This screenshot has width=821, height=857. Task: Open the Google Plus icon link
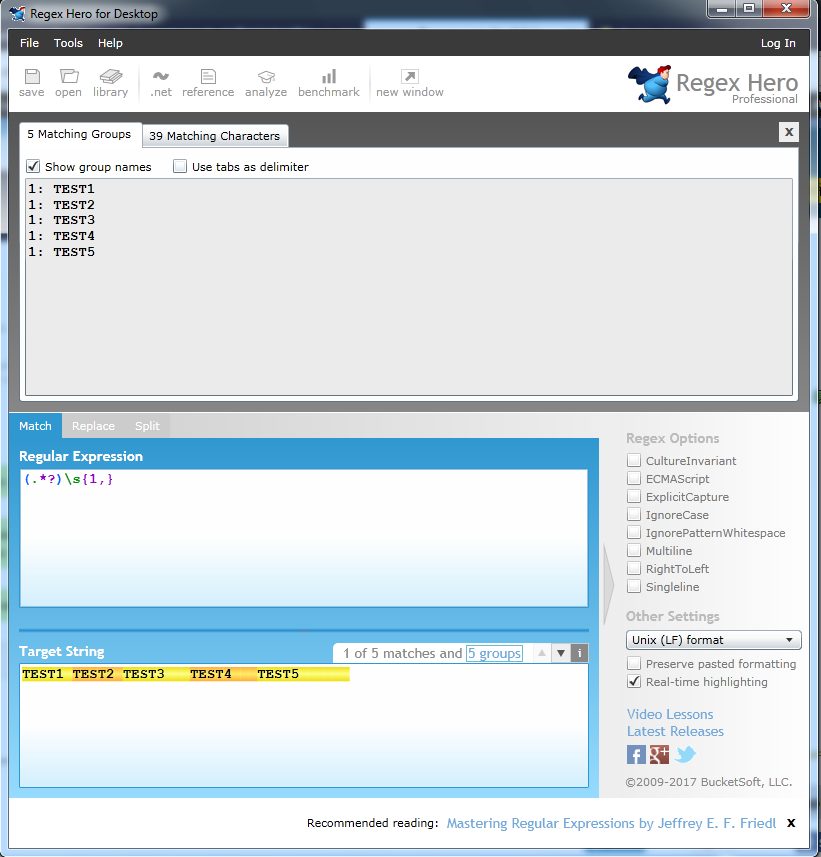[659, 755]
